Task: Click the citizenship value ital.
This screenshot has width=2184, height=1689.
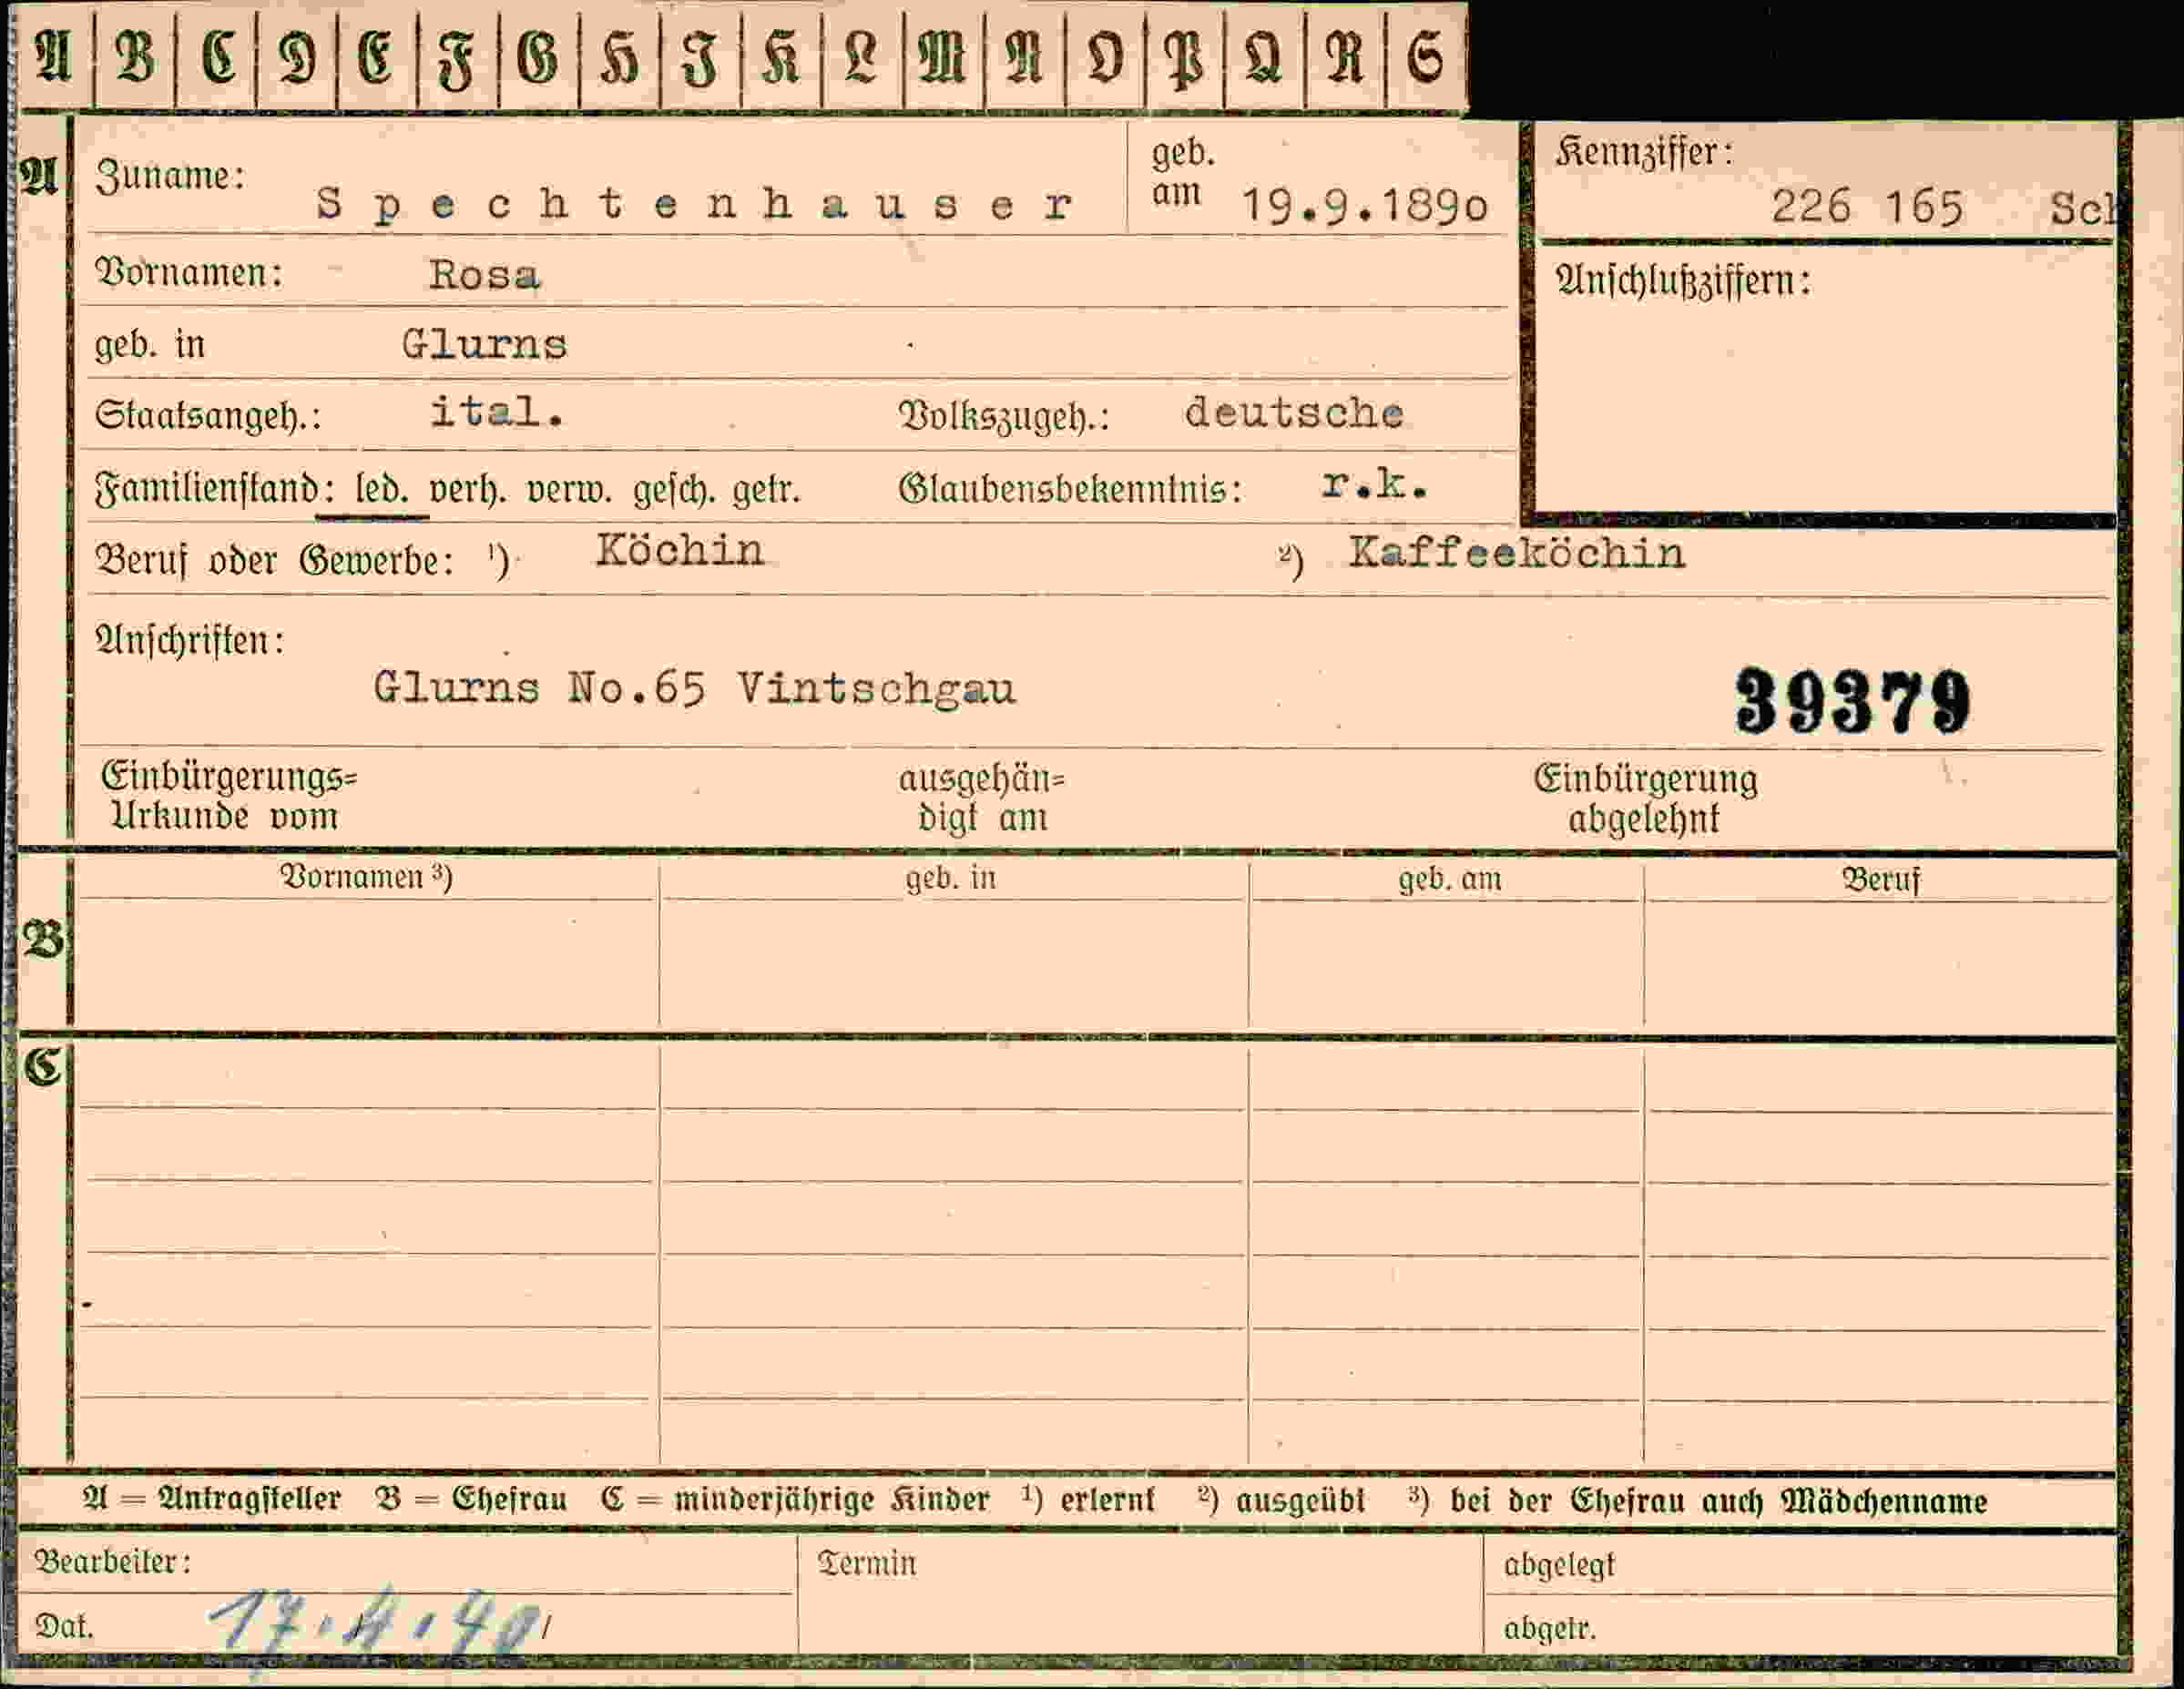Action: pos(497,412)
